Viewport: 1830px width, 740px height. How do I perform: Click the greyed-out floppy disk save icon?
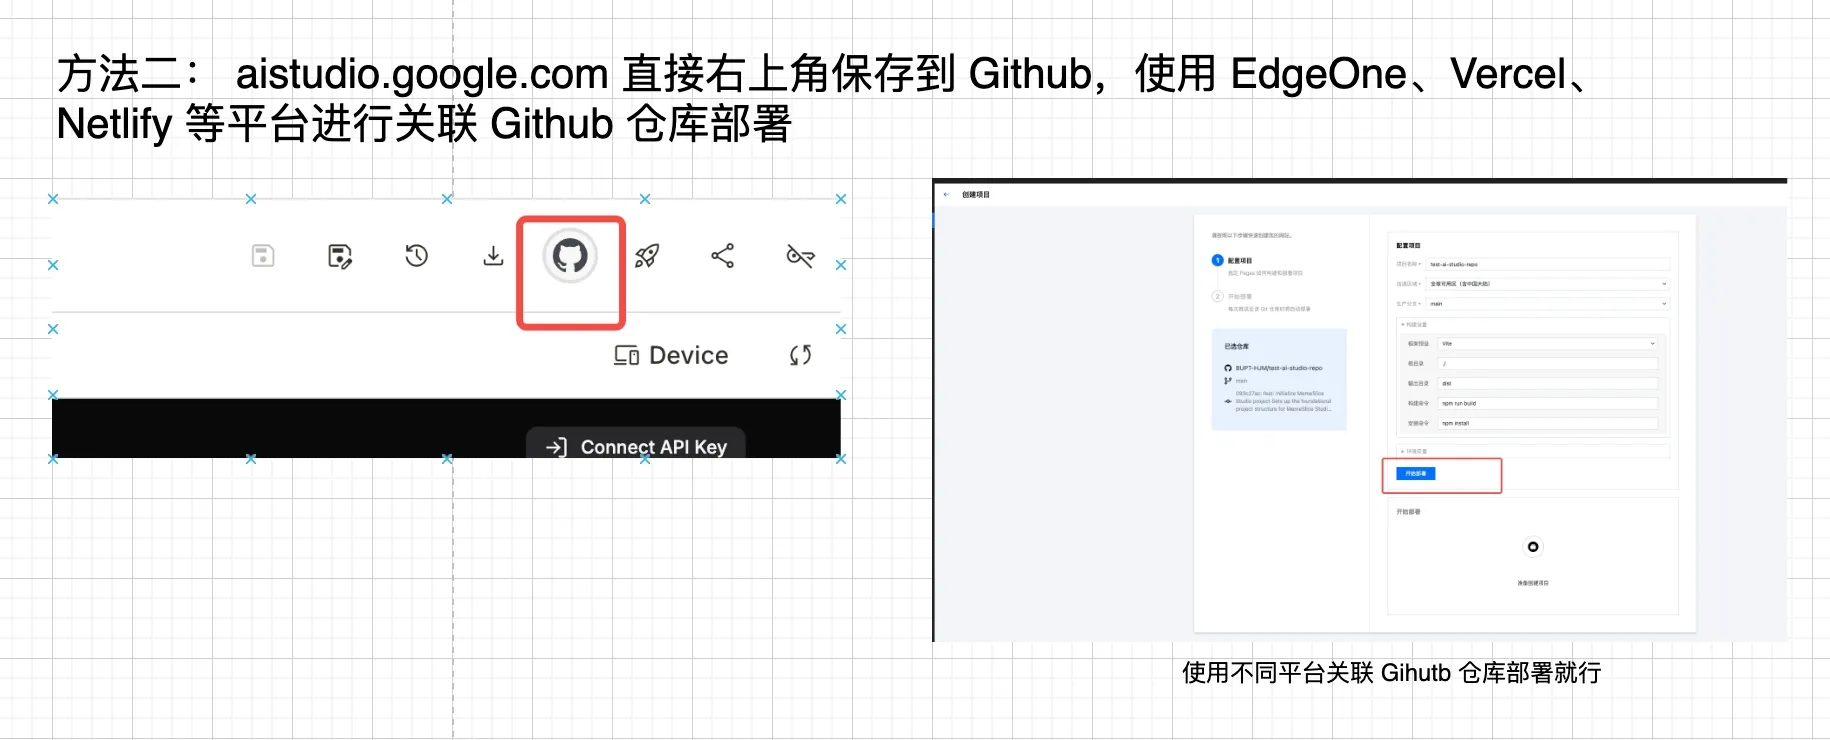click(x=263, y=256)
